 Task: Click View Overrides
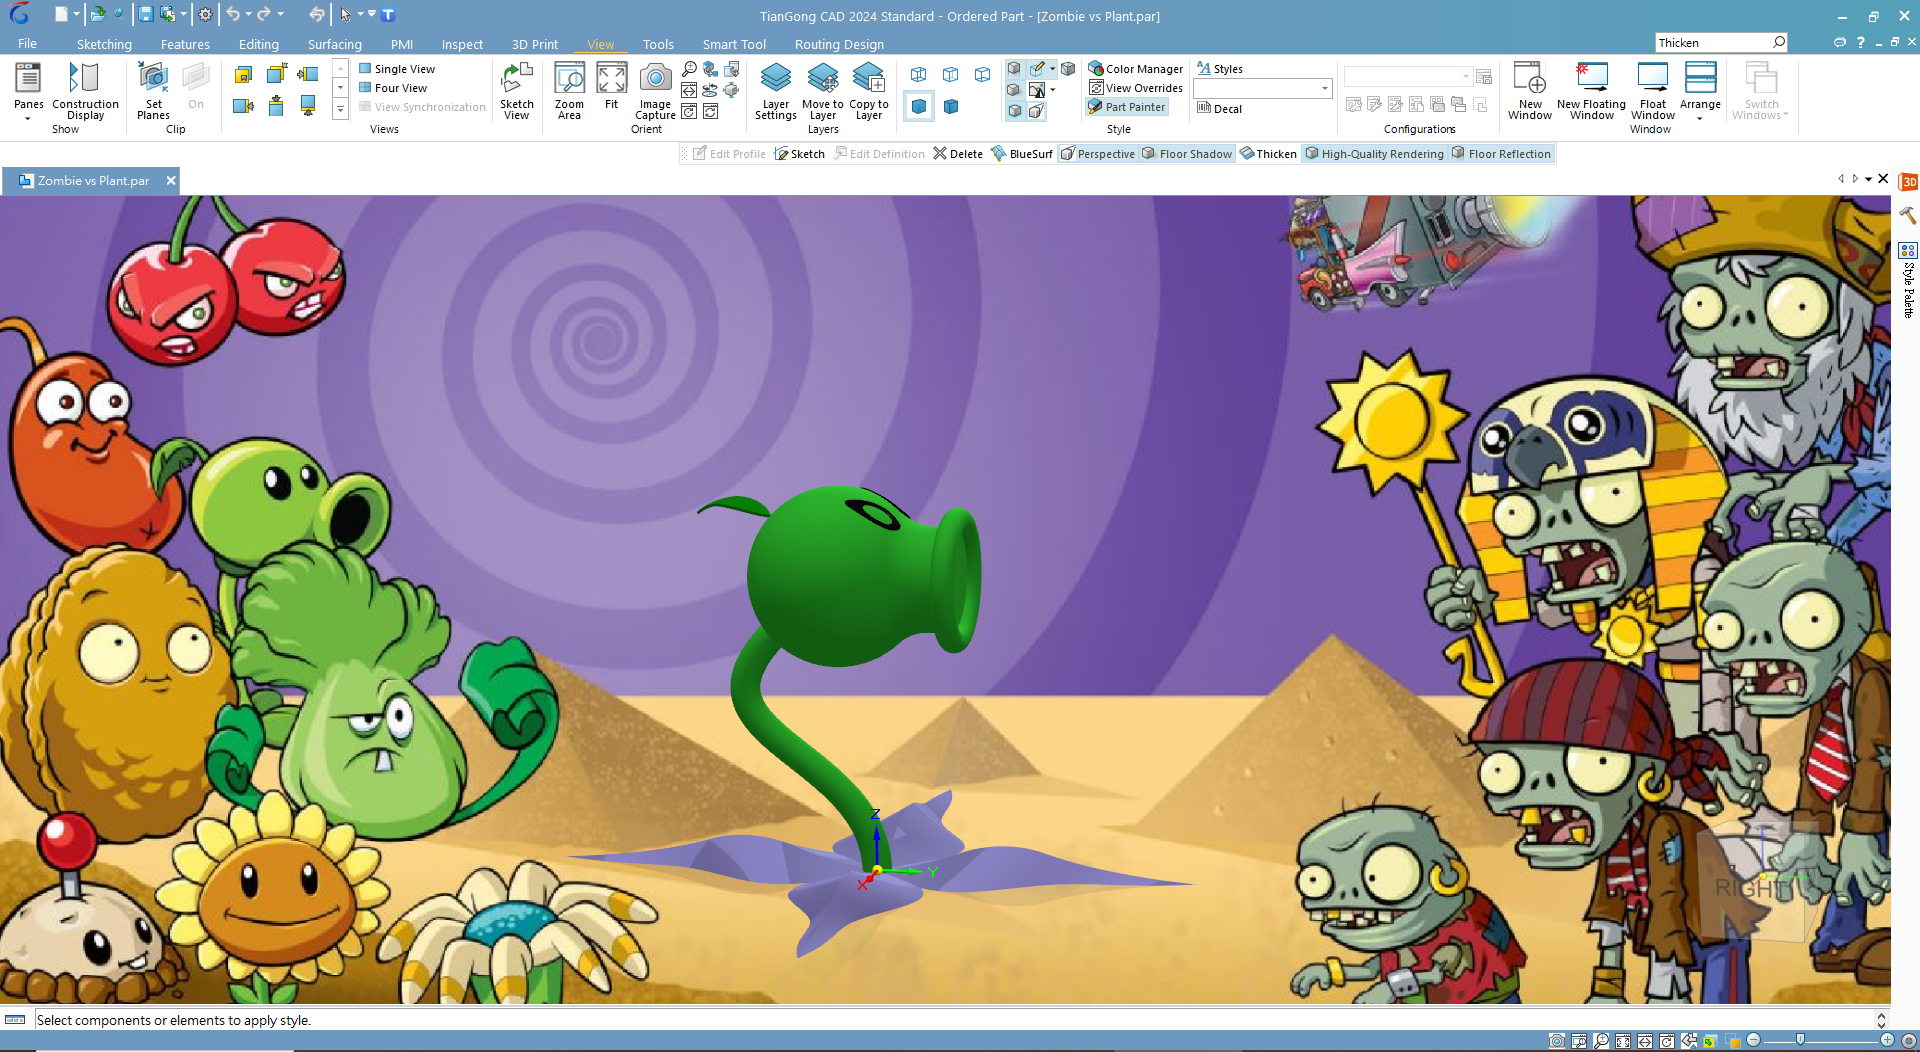click(x=1136, y=88)
